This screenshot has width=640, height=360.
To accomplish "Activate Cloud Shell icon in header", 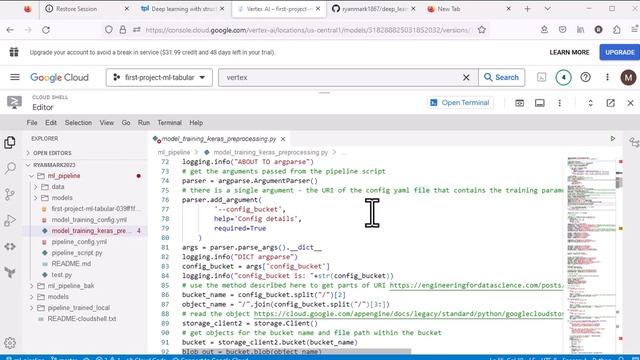I will pos(541,77).
